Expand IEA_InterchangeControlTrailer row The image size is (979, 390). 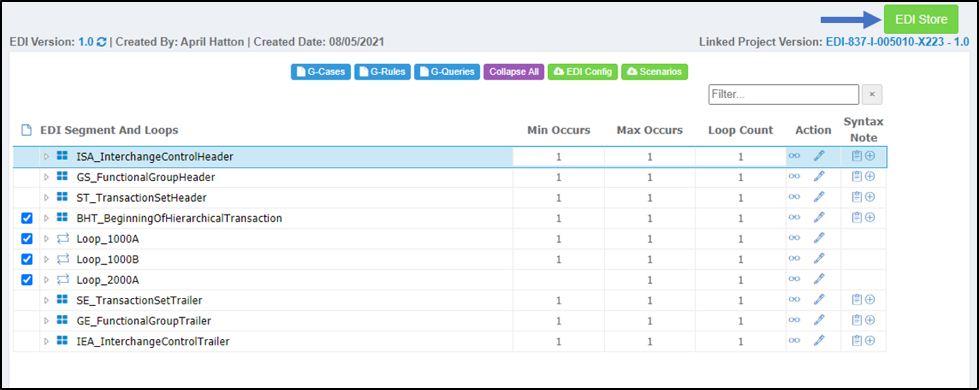[46, 341]
